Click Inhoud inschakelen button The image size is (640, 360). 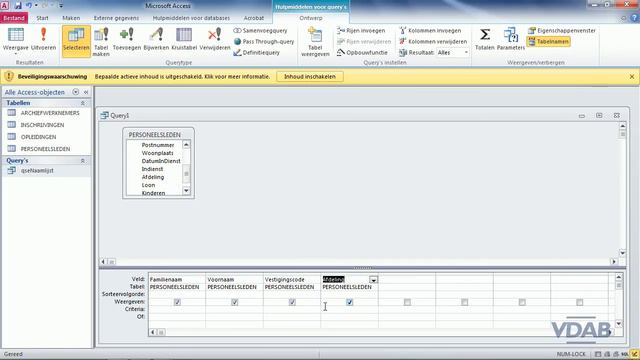[x=310, y=77]
